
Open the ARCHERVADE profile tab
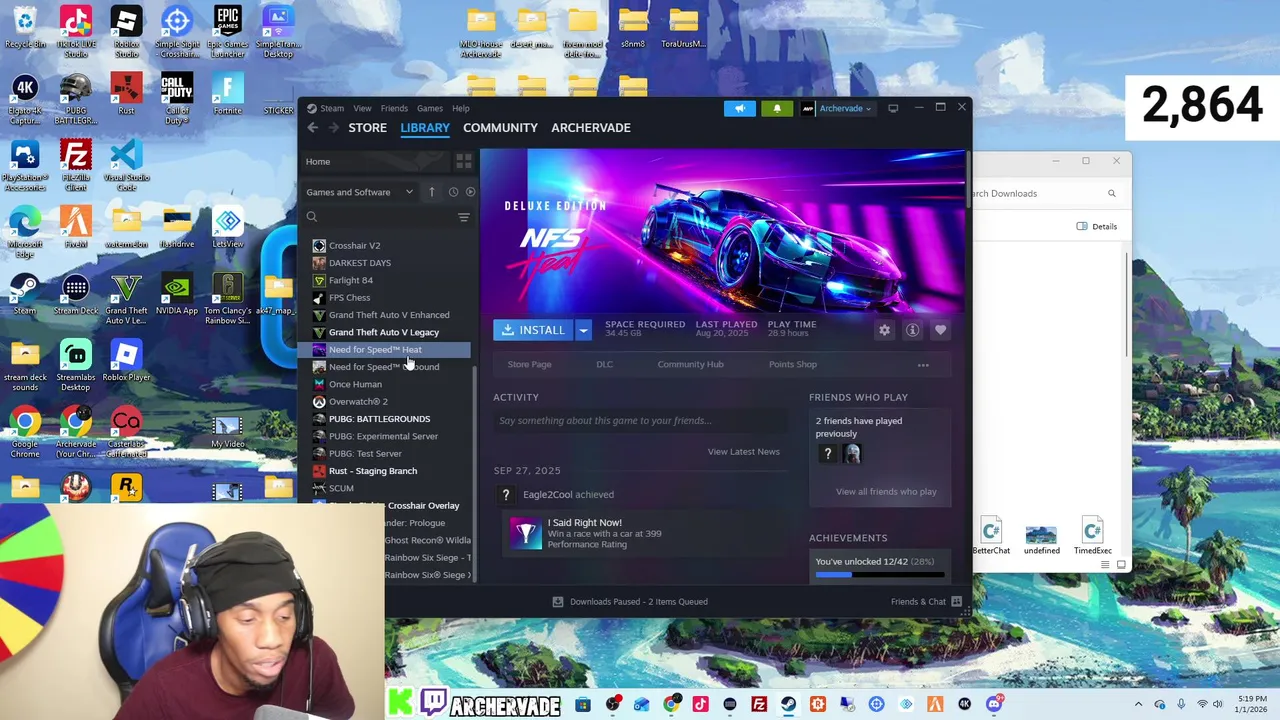(x=591, y=128)
